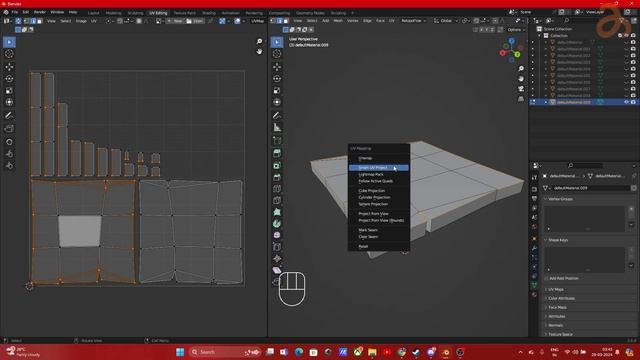Screen dimensions: 640x360
Task: Select defaultMaterial.003 in outliner
Action: [x=573, y=62]
